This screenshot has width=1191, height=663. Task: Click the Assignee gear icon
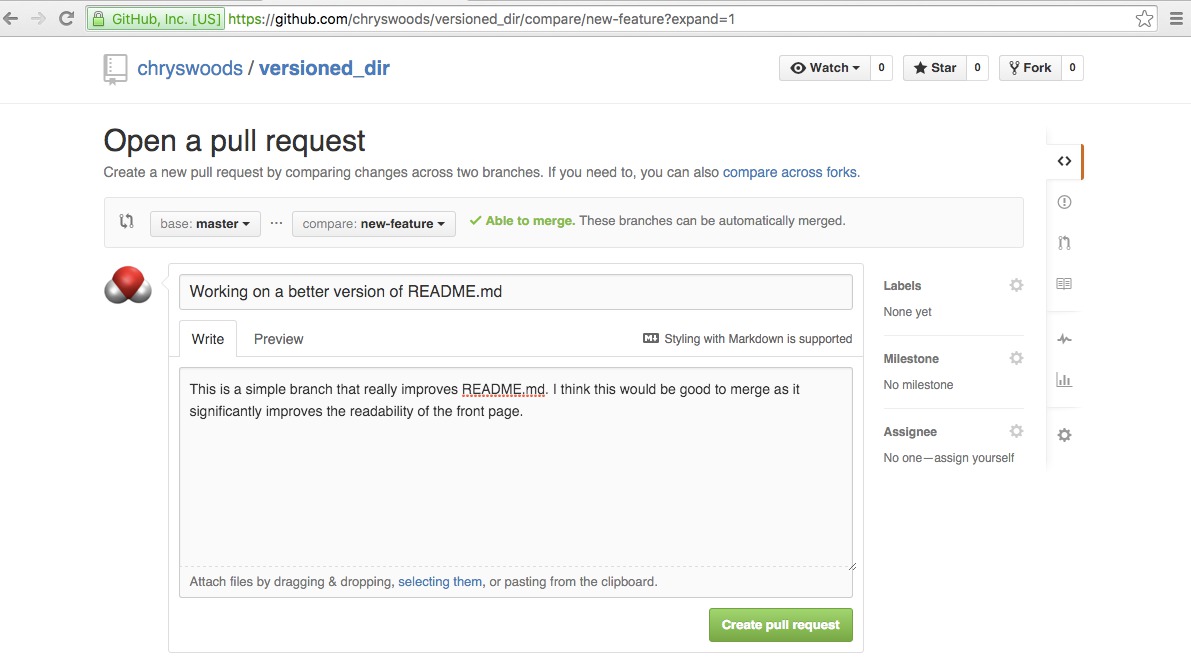point(1016,431)
